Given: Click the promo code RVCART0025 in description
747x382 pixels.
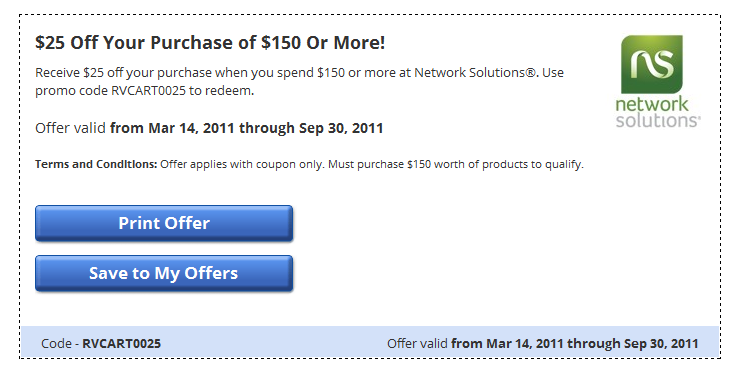Looking at the screenshot, I should point(148,90).
